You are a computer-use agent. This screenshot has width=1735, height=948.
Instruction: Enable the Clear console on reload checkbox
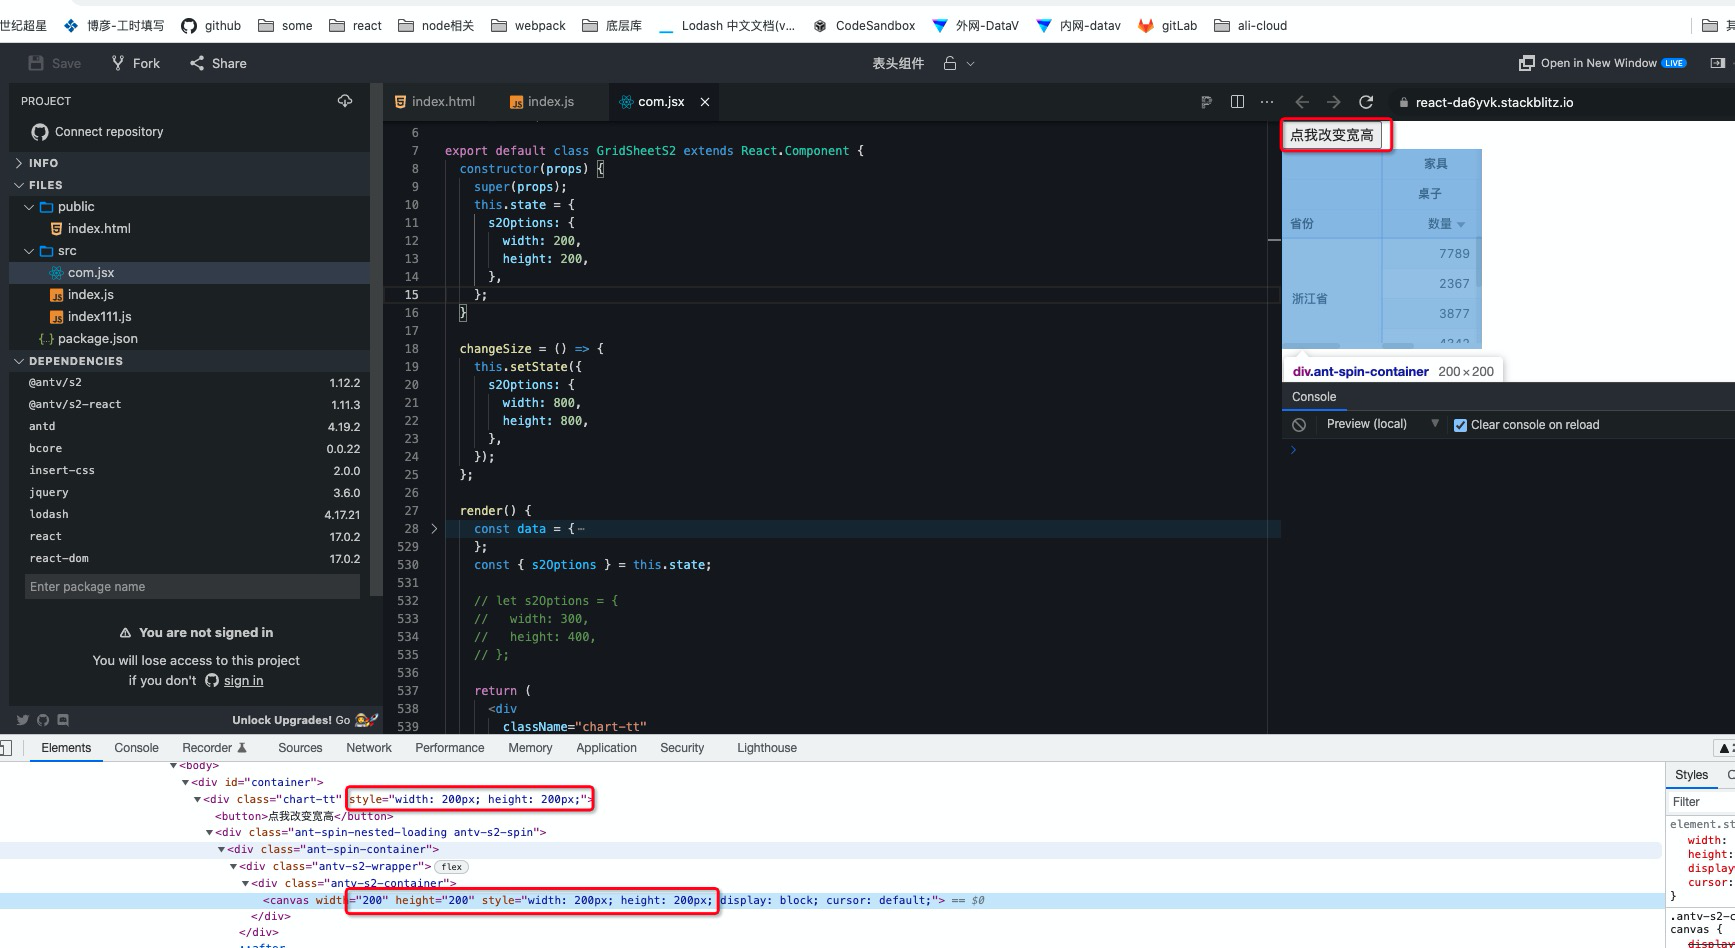coord(1460,424)
